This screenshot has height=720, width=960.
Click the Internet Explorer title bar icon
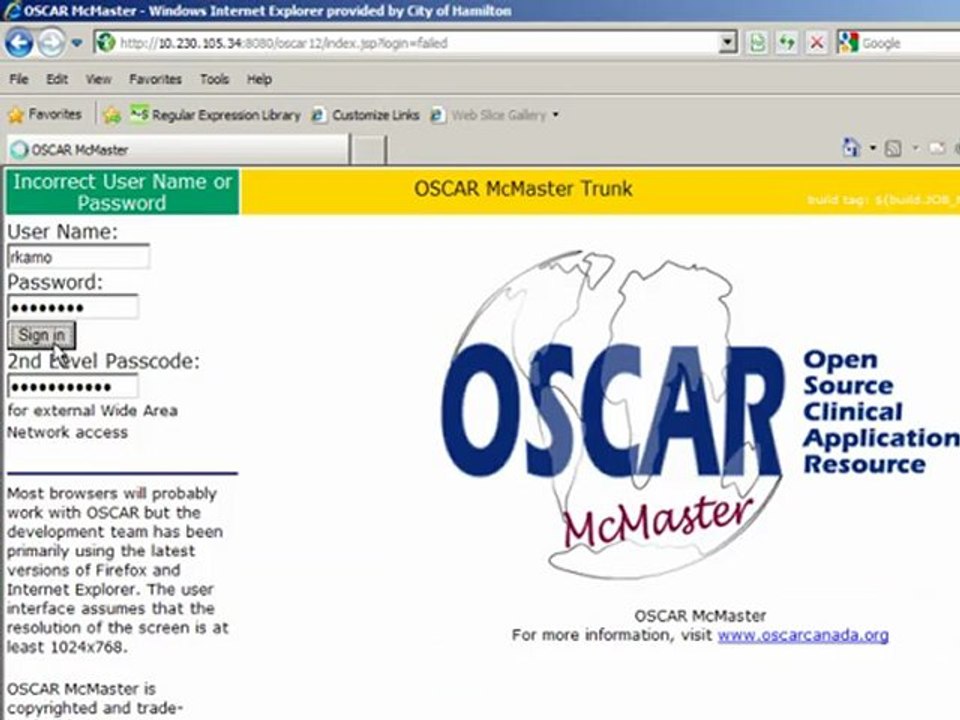tap(10, 10)
